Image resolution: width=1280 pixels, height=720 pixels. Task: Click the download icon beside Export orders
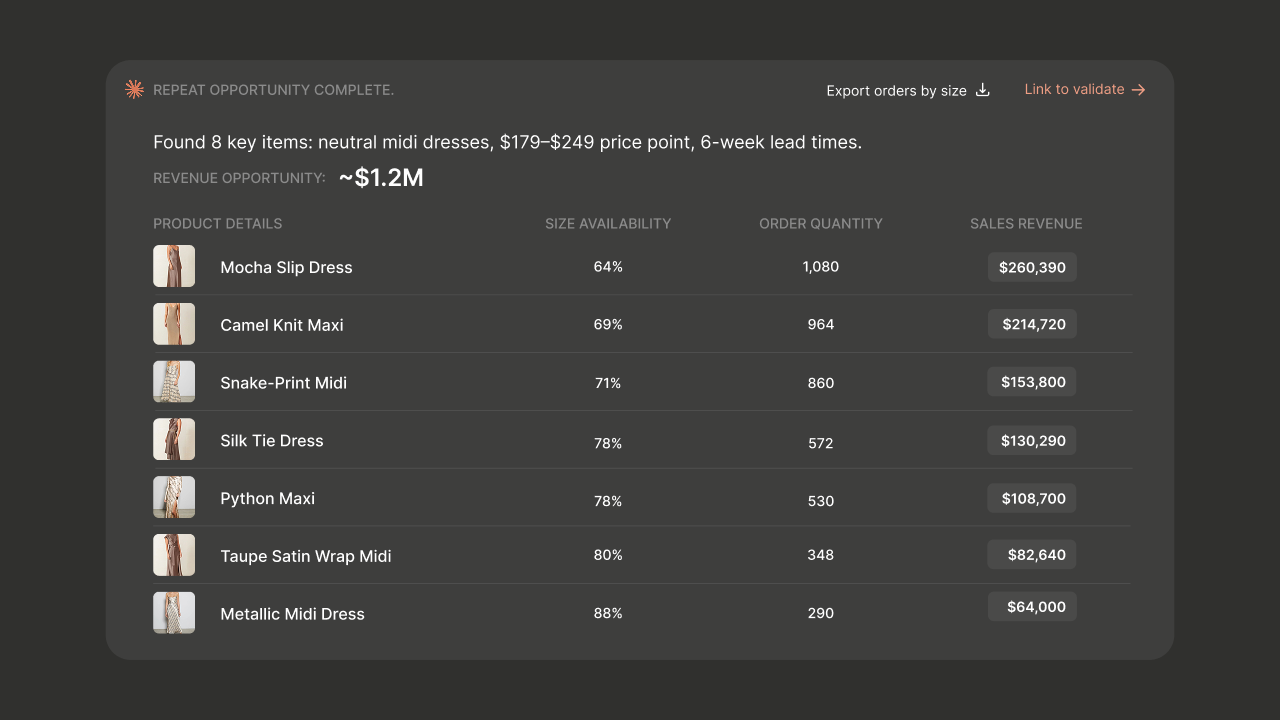[983, 90]
